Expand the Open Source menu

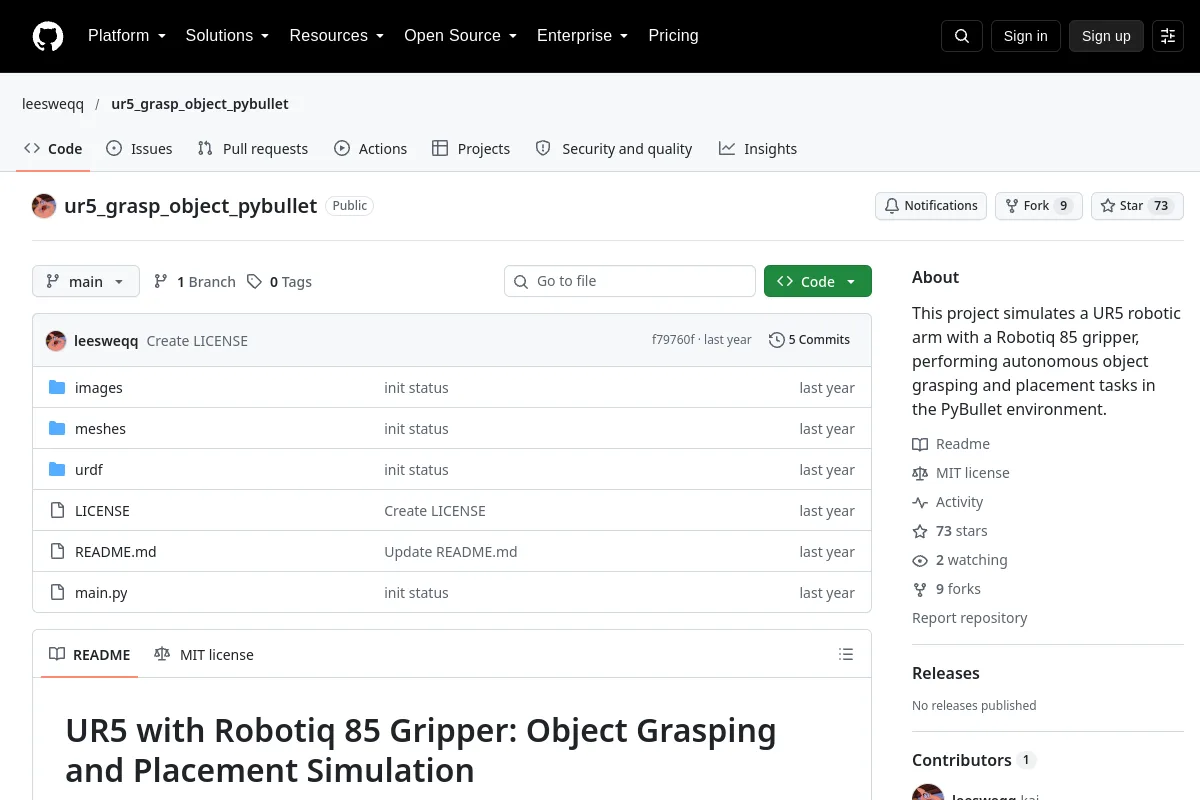pyautogui.click(x=461, y=36)
